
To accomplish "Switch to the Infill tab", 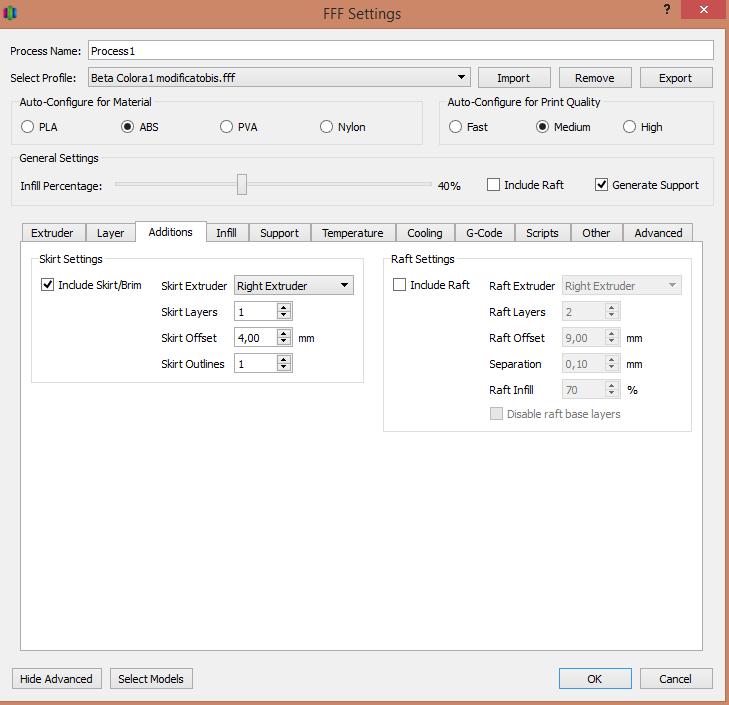I will pos(227,233).
